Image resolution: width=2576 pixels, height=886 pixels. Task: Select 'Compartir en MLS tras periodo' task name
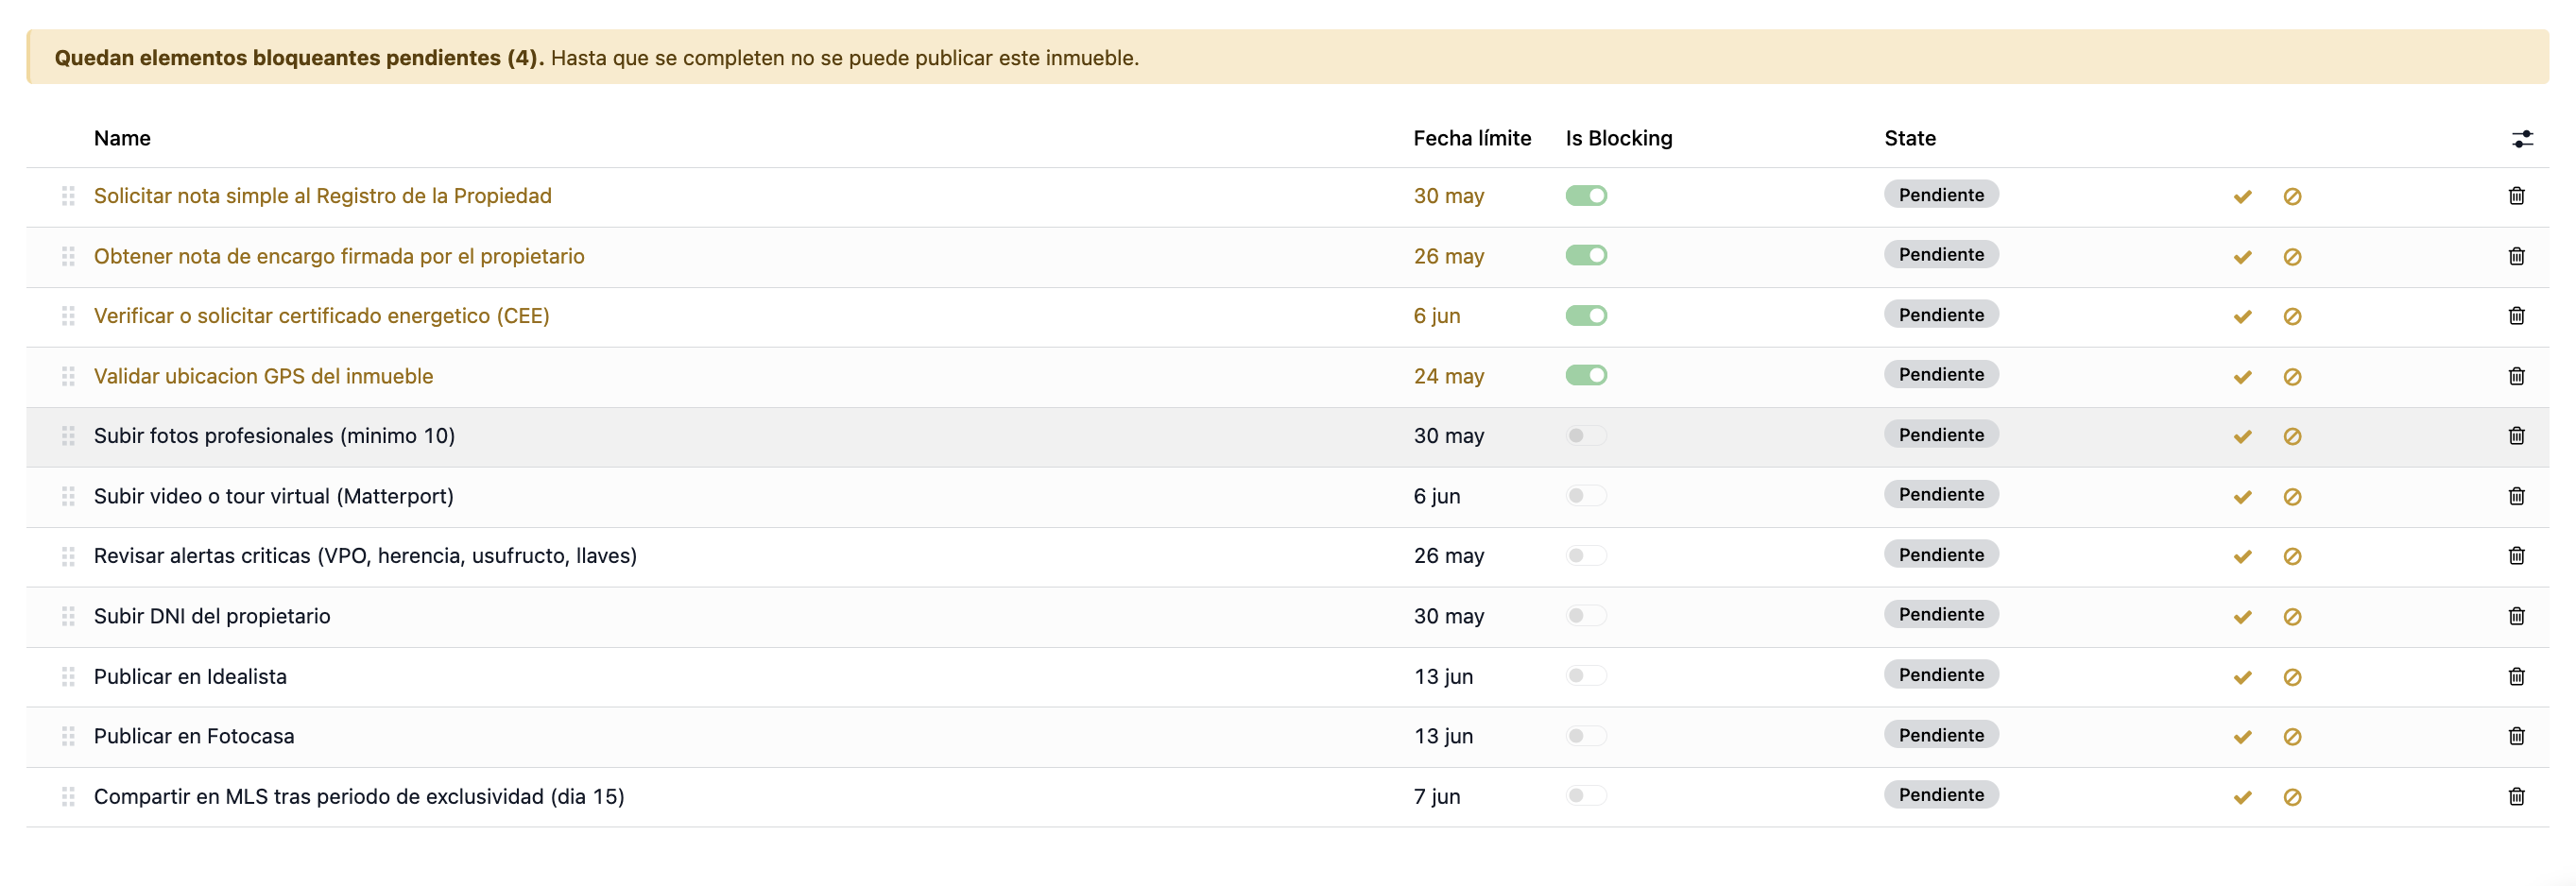[359, 796]
